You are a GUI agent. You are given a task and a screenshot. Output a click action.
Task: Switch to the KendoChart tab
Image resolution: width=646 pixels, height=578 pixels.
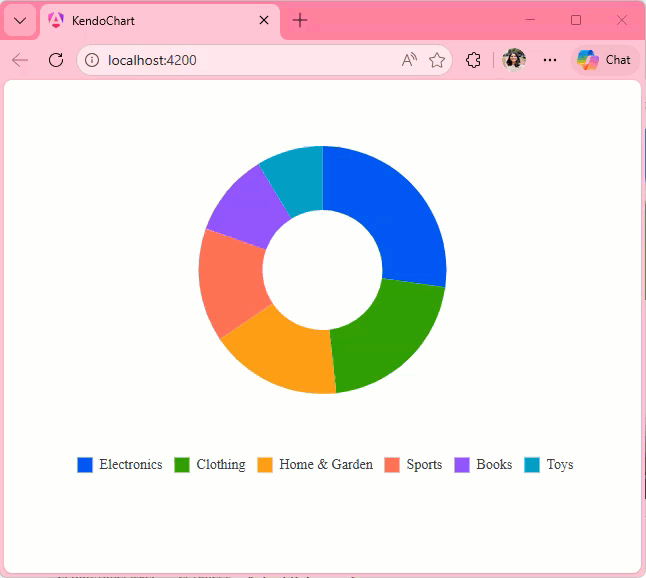coord(150,21)
